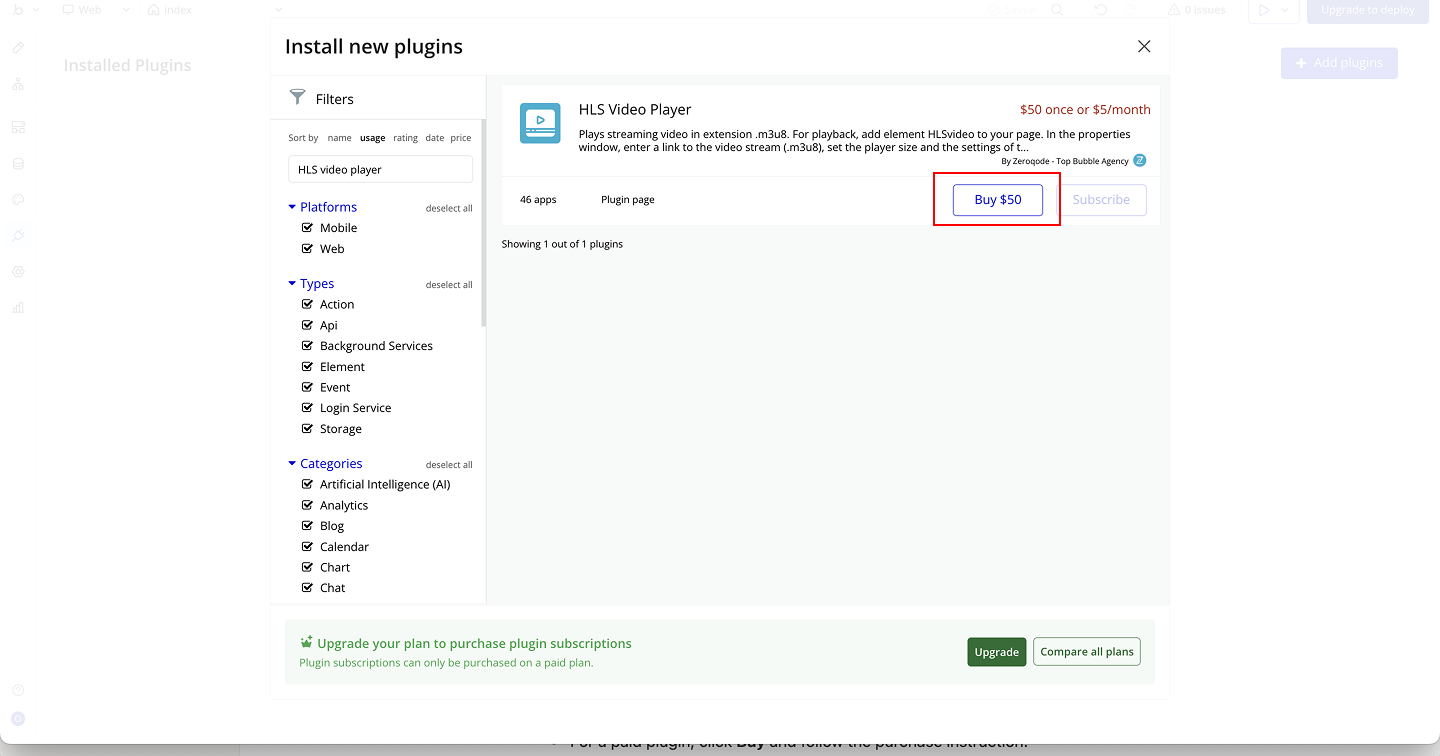Click the HLS Video Player plugin icon

tap(540, 123)
